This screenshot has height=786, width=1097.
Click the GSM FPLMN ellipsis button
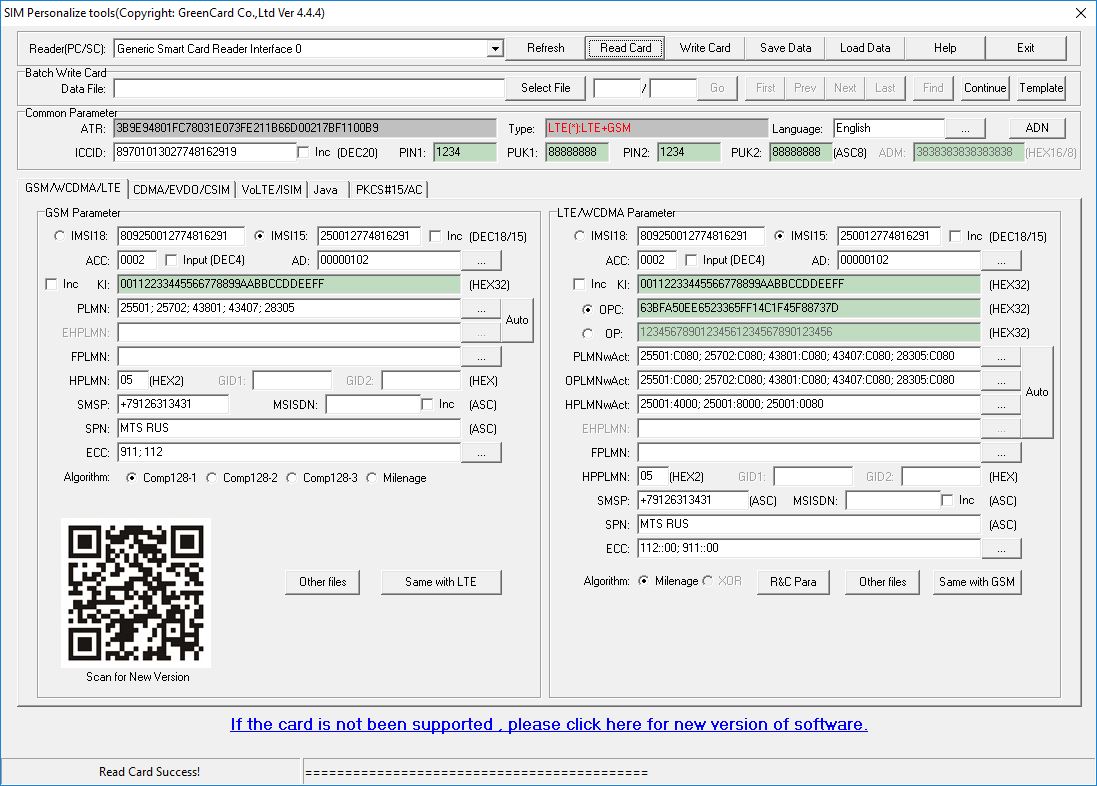[481, 357]
